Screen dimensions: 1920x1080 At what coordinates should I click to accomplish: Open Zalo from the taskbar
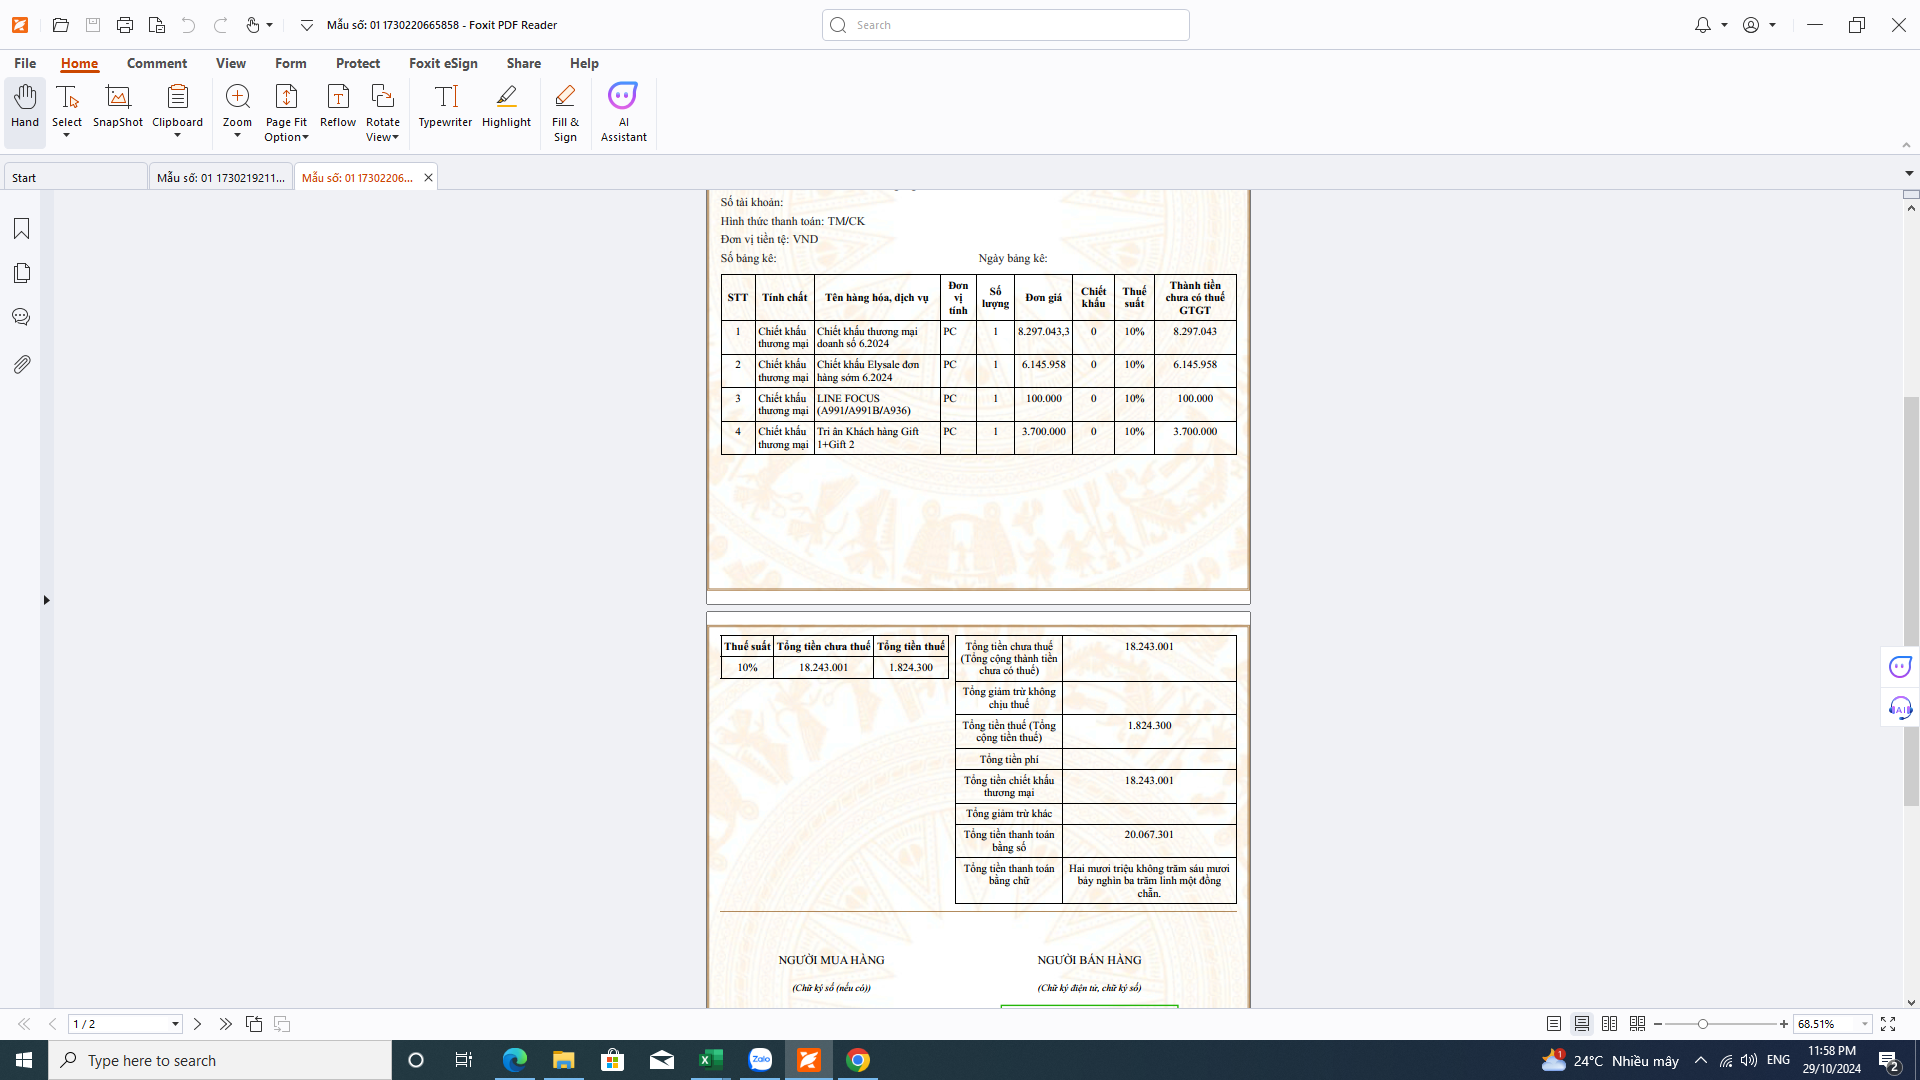(x=760, y=1060)
